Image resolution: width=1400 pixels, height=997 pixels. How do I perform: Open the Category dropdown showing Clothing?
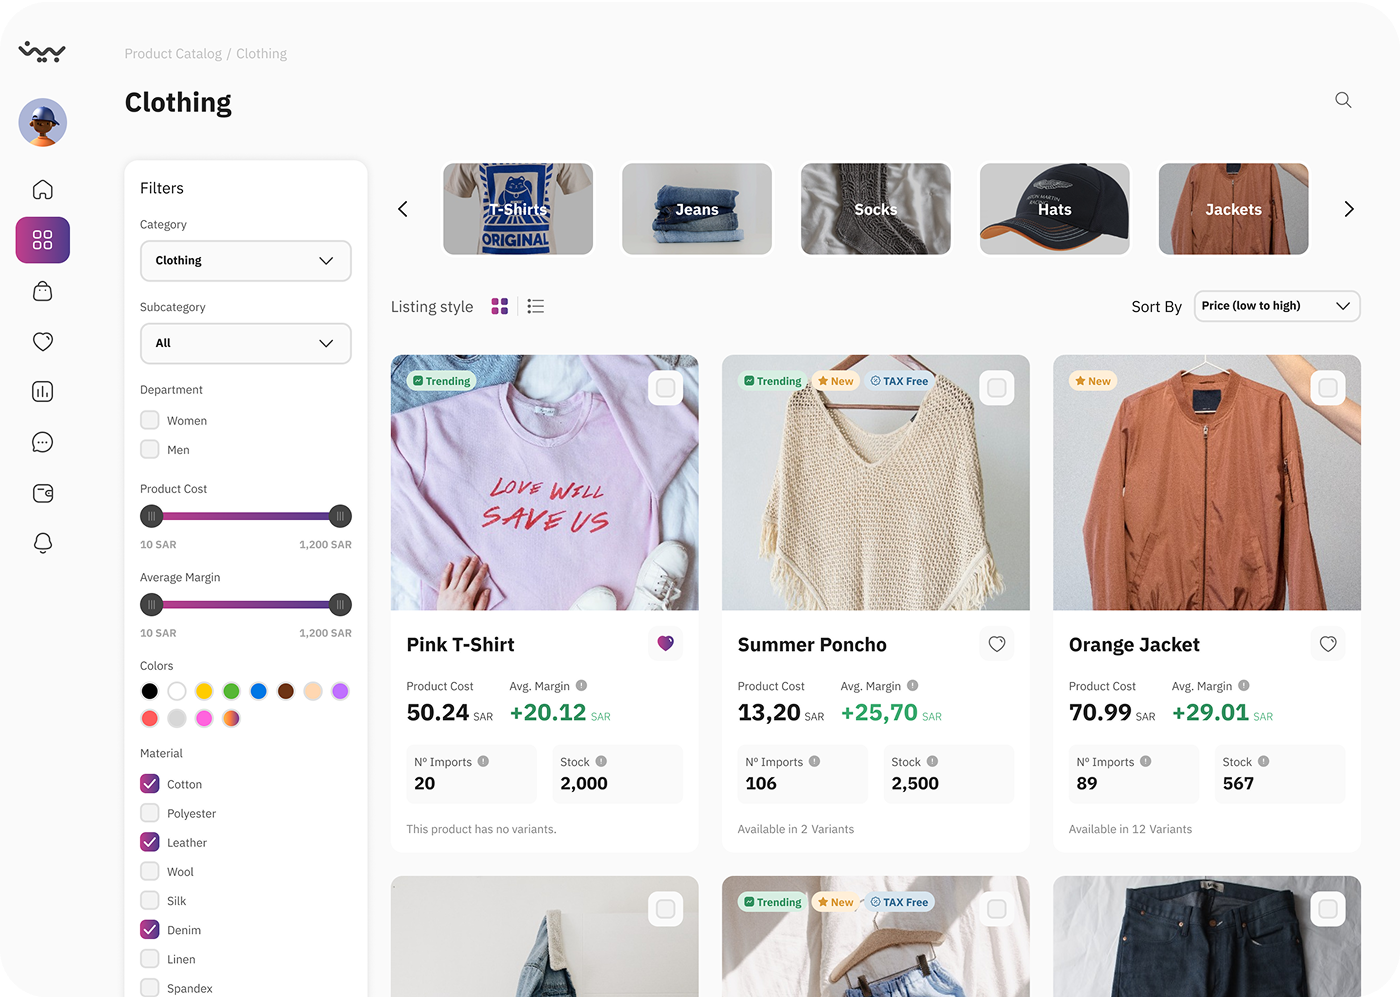tap(246, 261)
